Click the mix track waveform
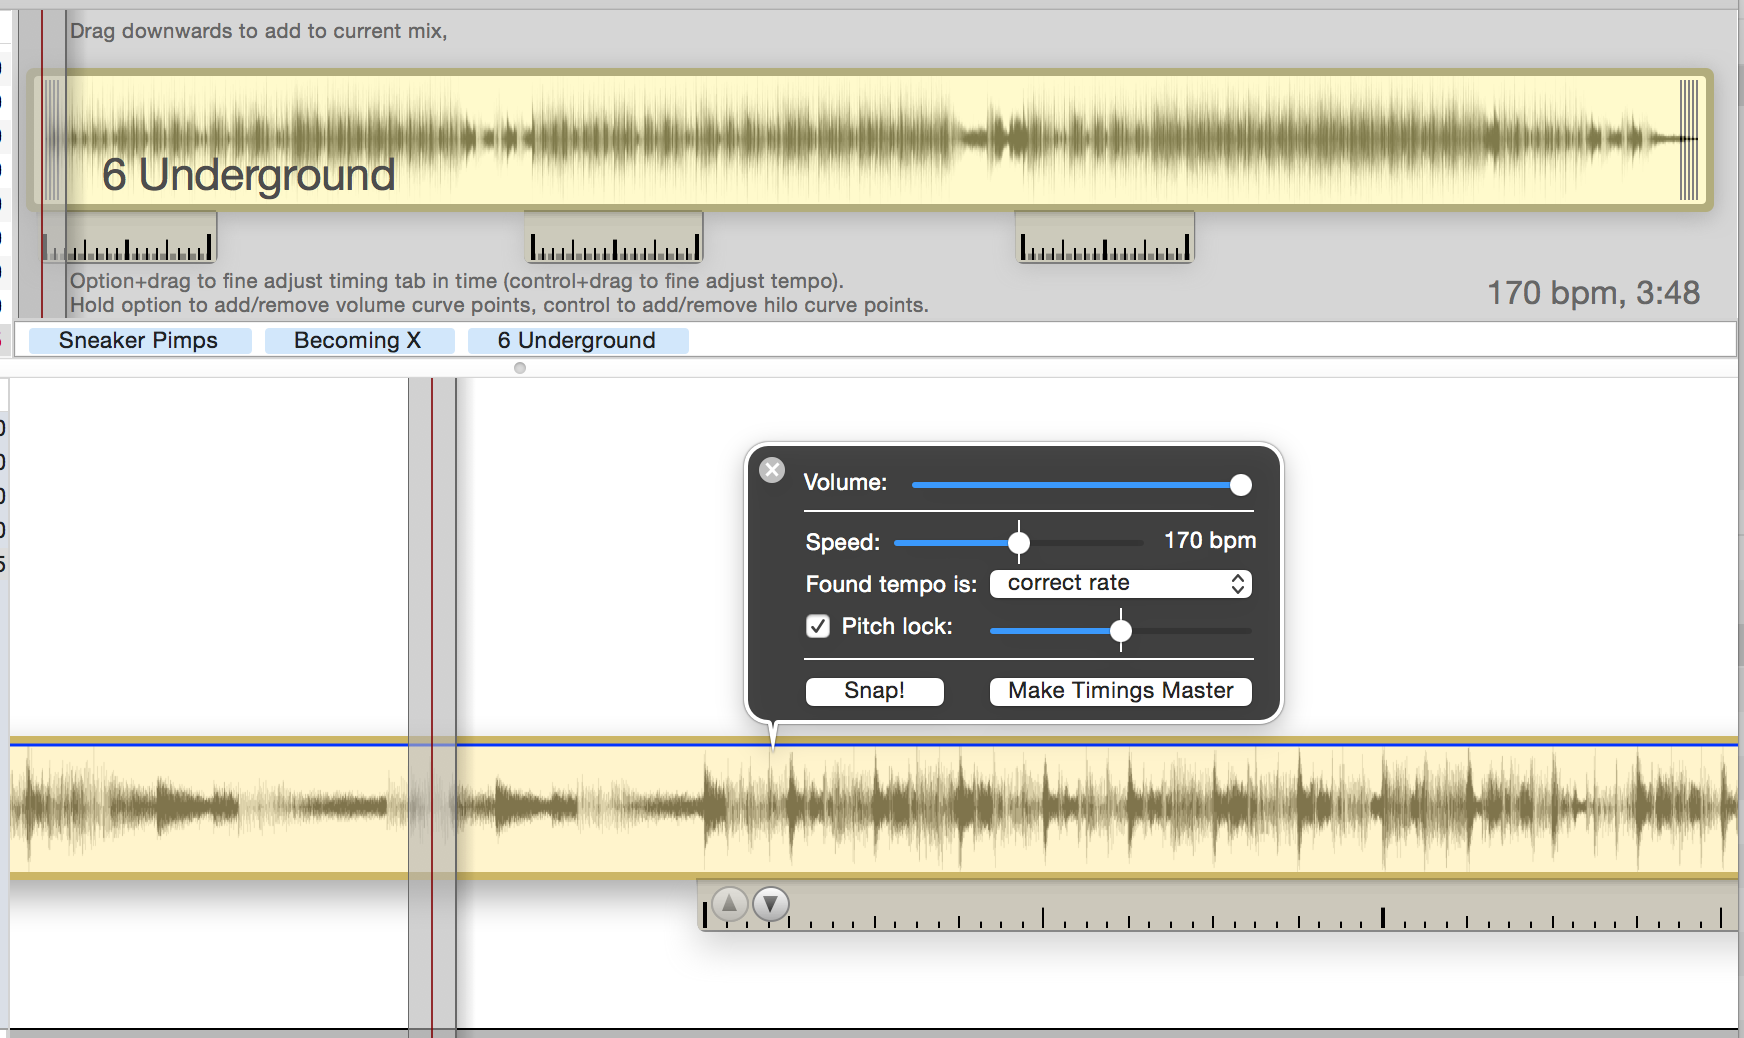Viewport: 1744px width, 1038px height. click(873, 808)
